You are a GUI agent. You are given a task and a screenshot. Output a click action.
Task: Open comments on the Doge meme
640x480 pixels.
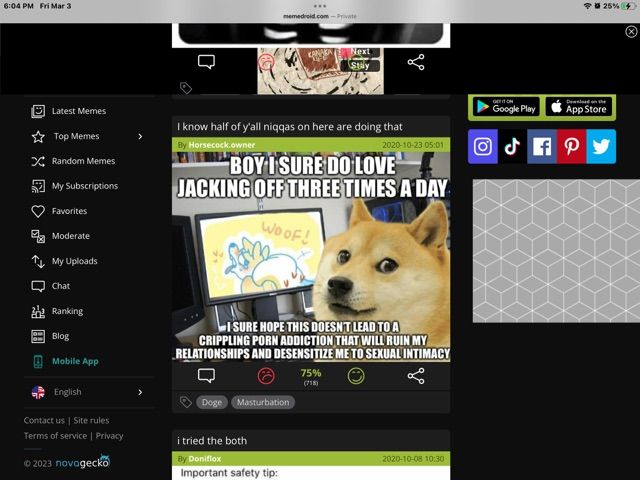tap(206, 376)
